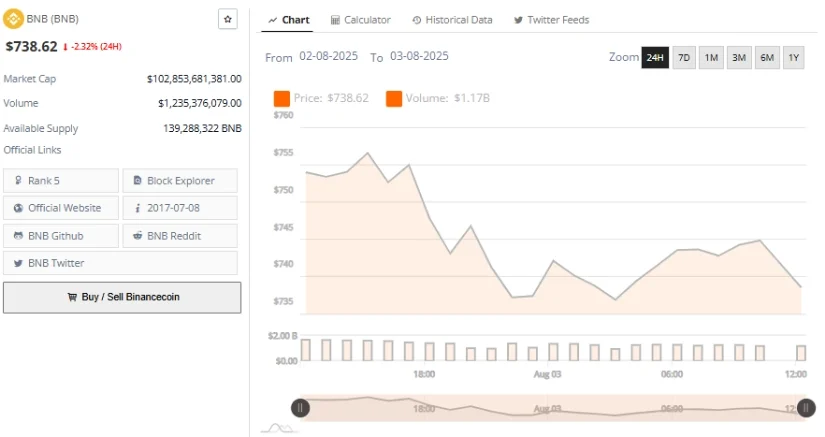This screenshot has width=825, height=437.
Task: Visit the Official Website link
Action: point(61,208)
